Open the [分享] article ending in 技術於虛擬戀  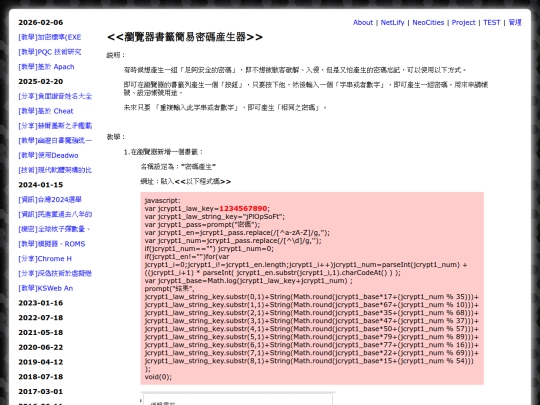(55, 273)
